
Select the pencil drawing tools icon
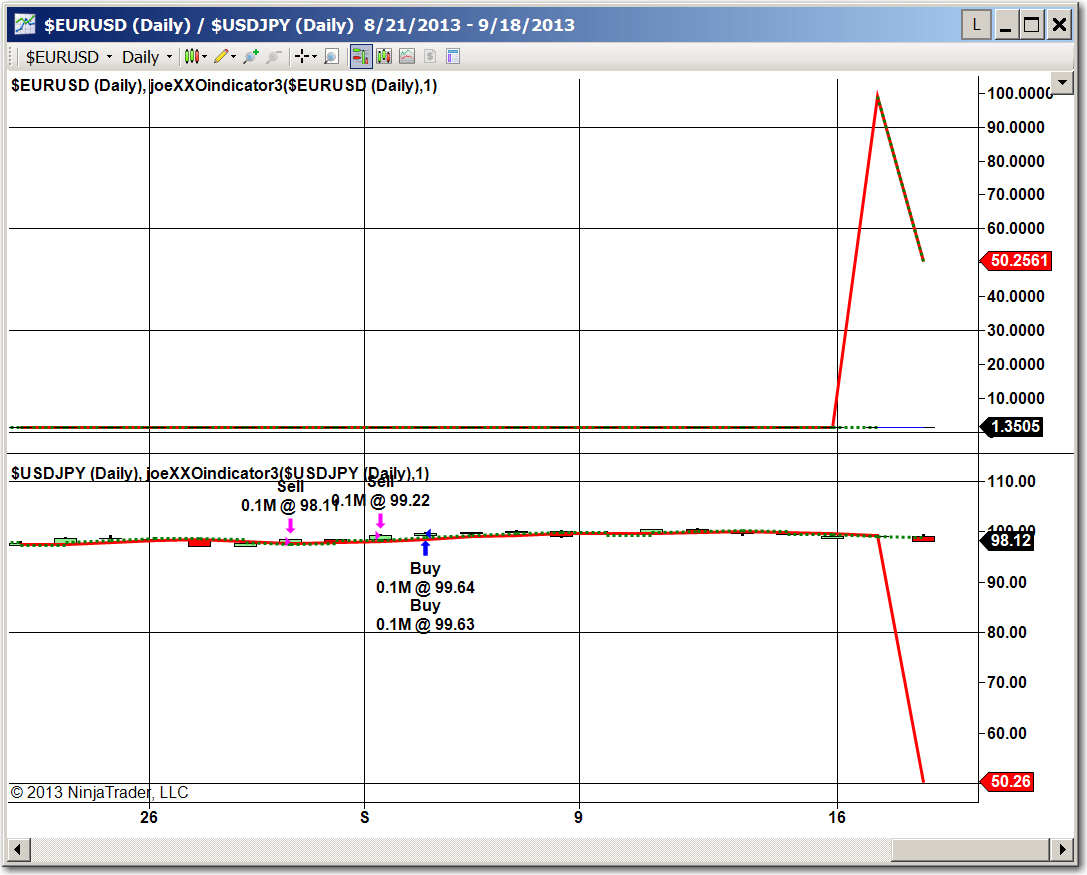[x=221, y=57]
